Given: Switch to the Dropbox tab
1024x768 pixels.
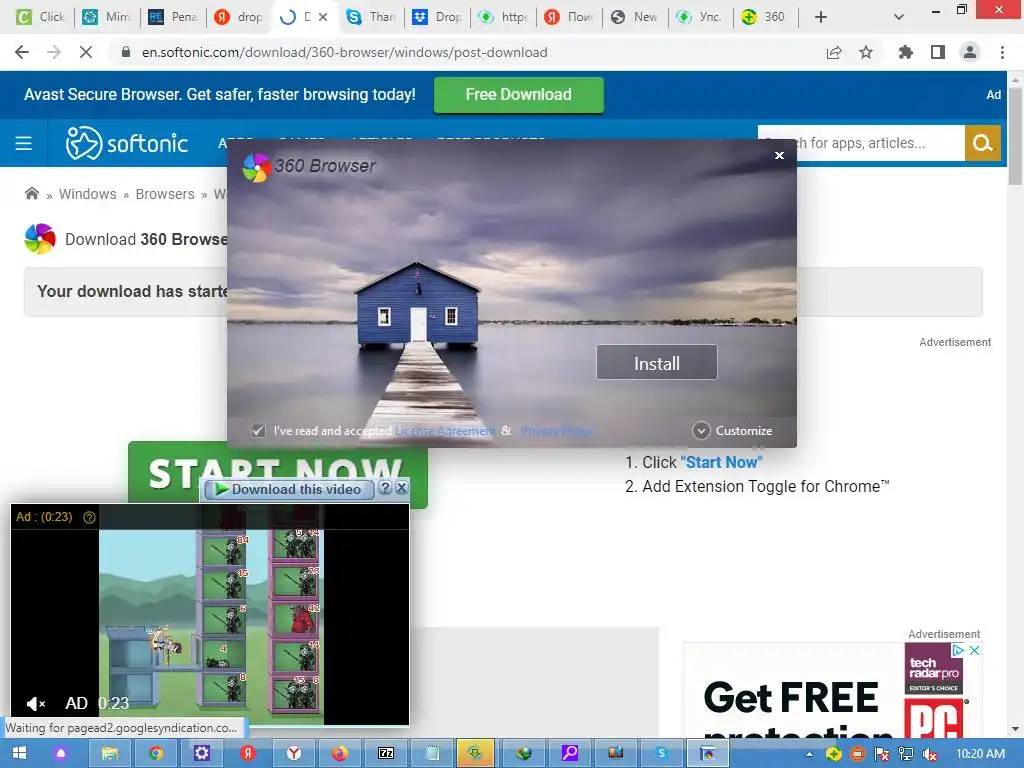Looking at the screenshot, I should pos(438,17).
